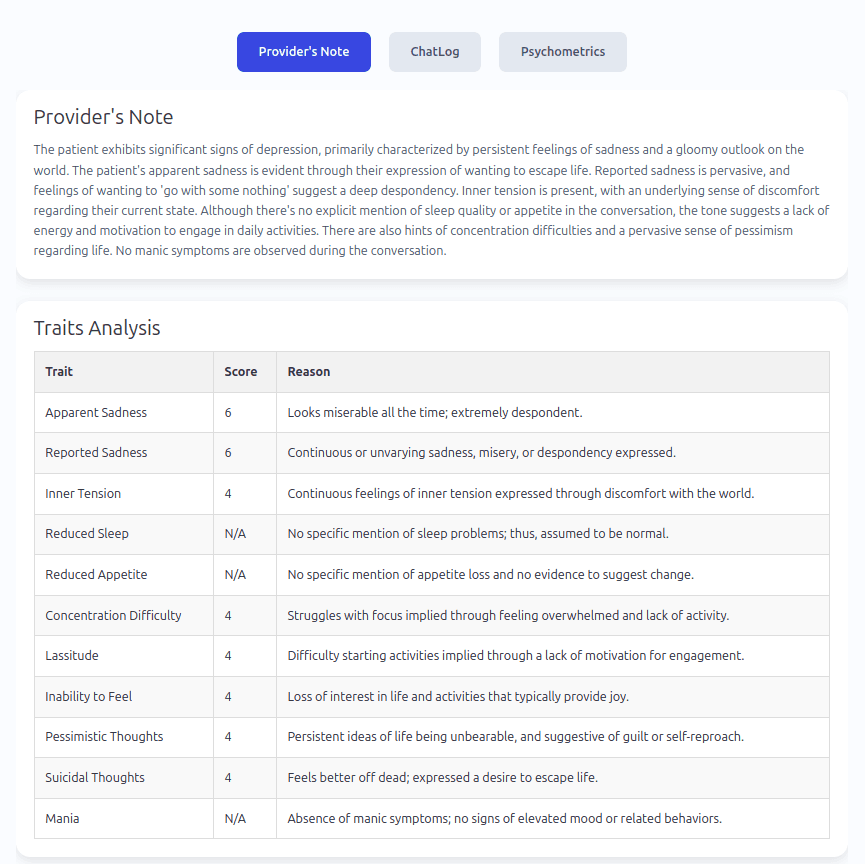Click the Reason column header
The width and height of the screenshot is (865, 864).
(x=553, y=372)
